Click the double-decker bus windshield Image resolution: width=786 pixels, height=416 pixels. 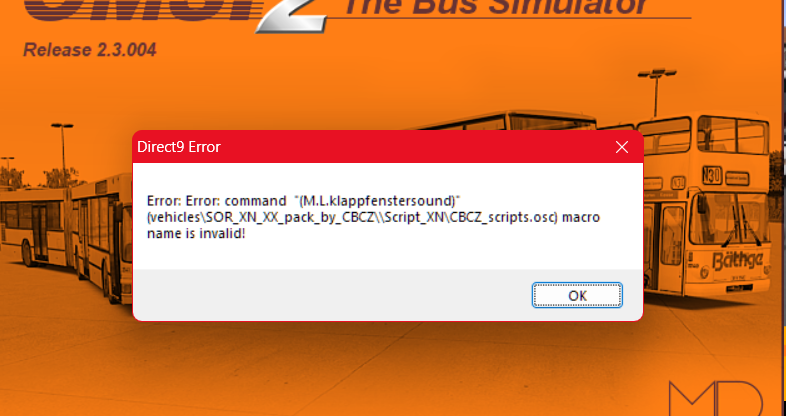(x=728, y=219)
